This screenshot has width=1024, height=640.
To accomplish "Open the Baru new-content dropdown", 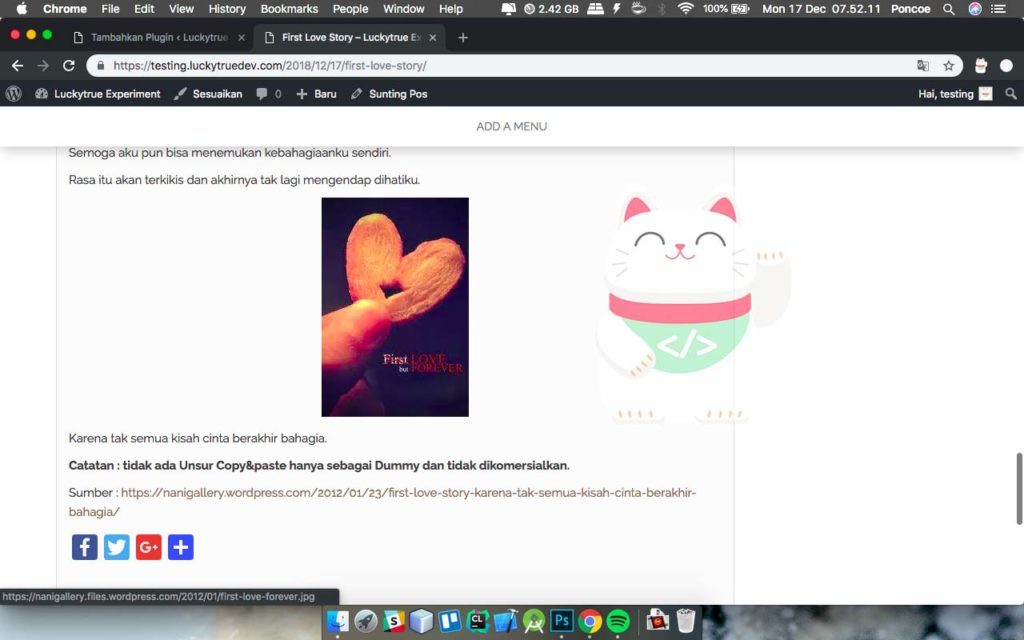I will click(x=316, y=94).
